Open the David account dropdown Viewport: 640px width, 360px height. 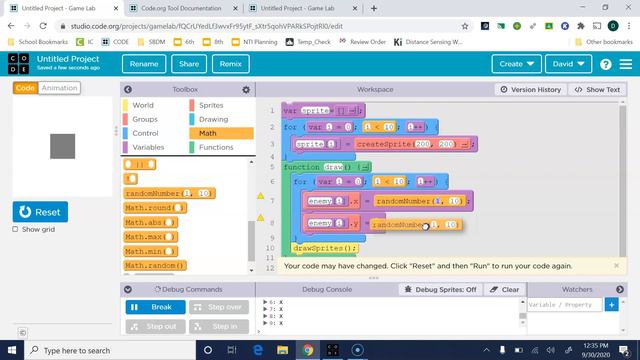(568, 64)
